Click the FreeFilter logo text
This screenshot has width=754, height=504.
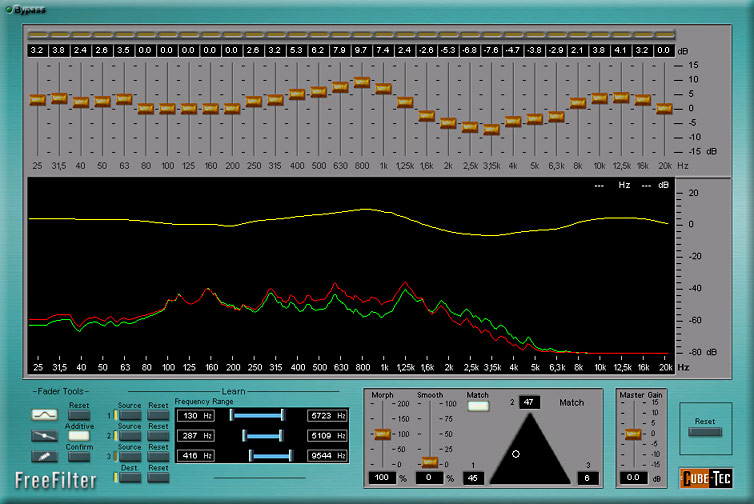click(x=56, y=481)
